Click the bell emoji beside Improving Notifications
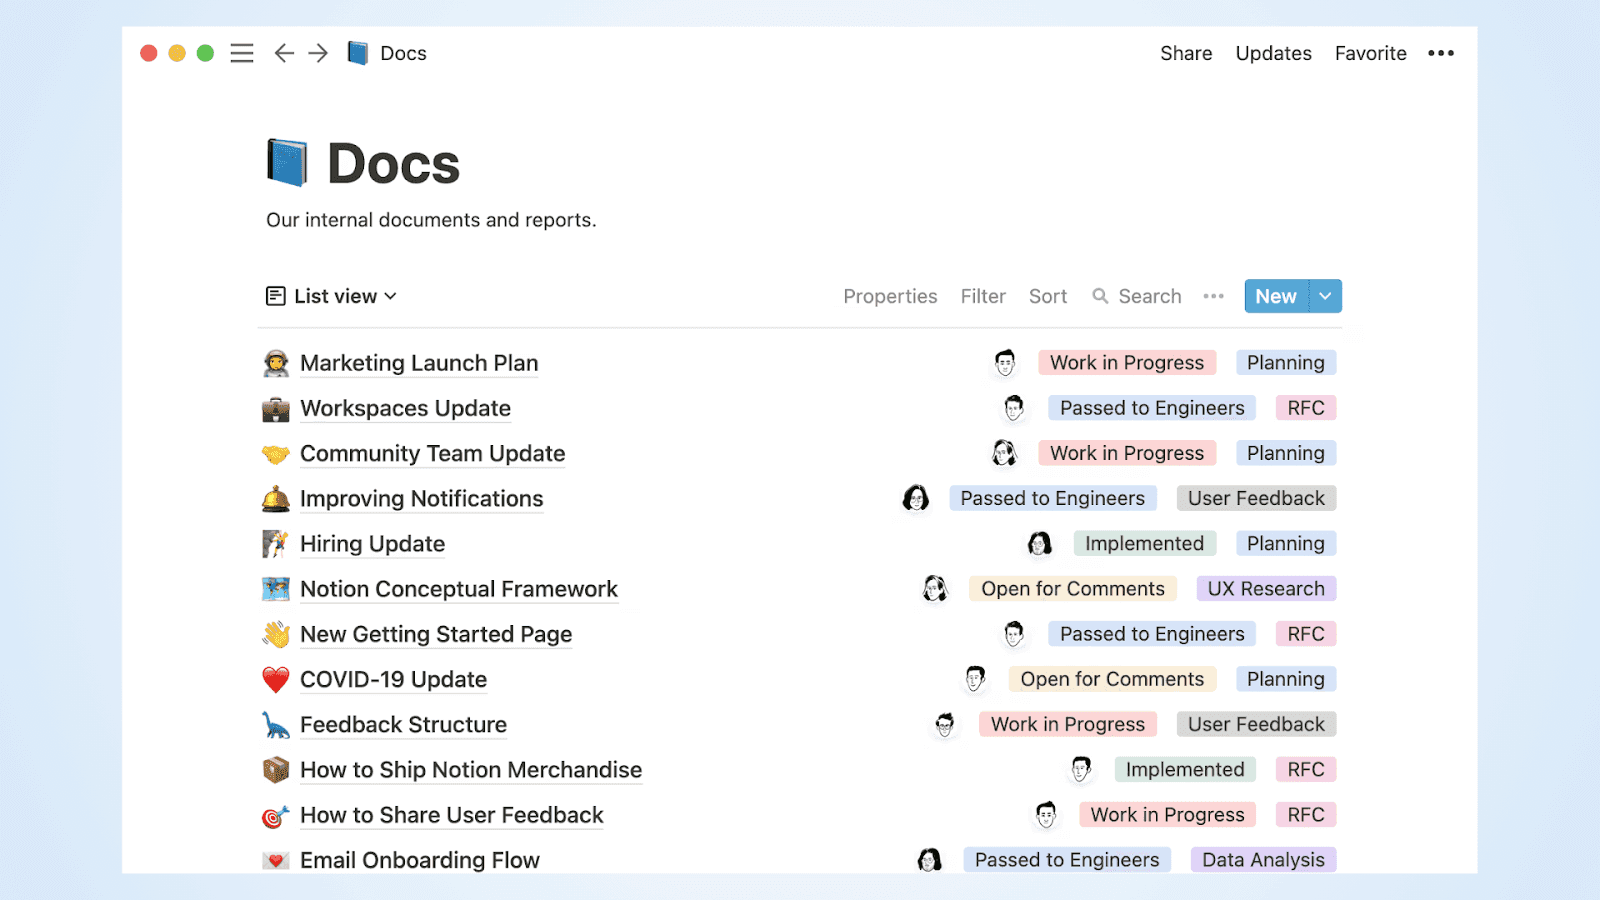 (276, 498)
